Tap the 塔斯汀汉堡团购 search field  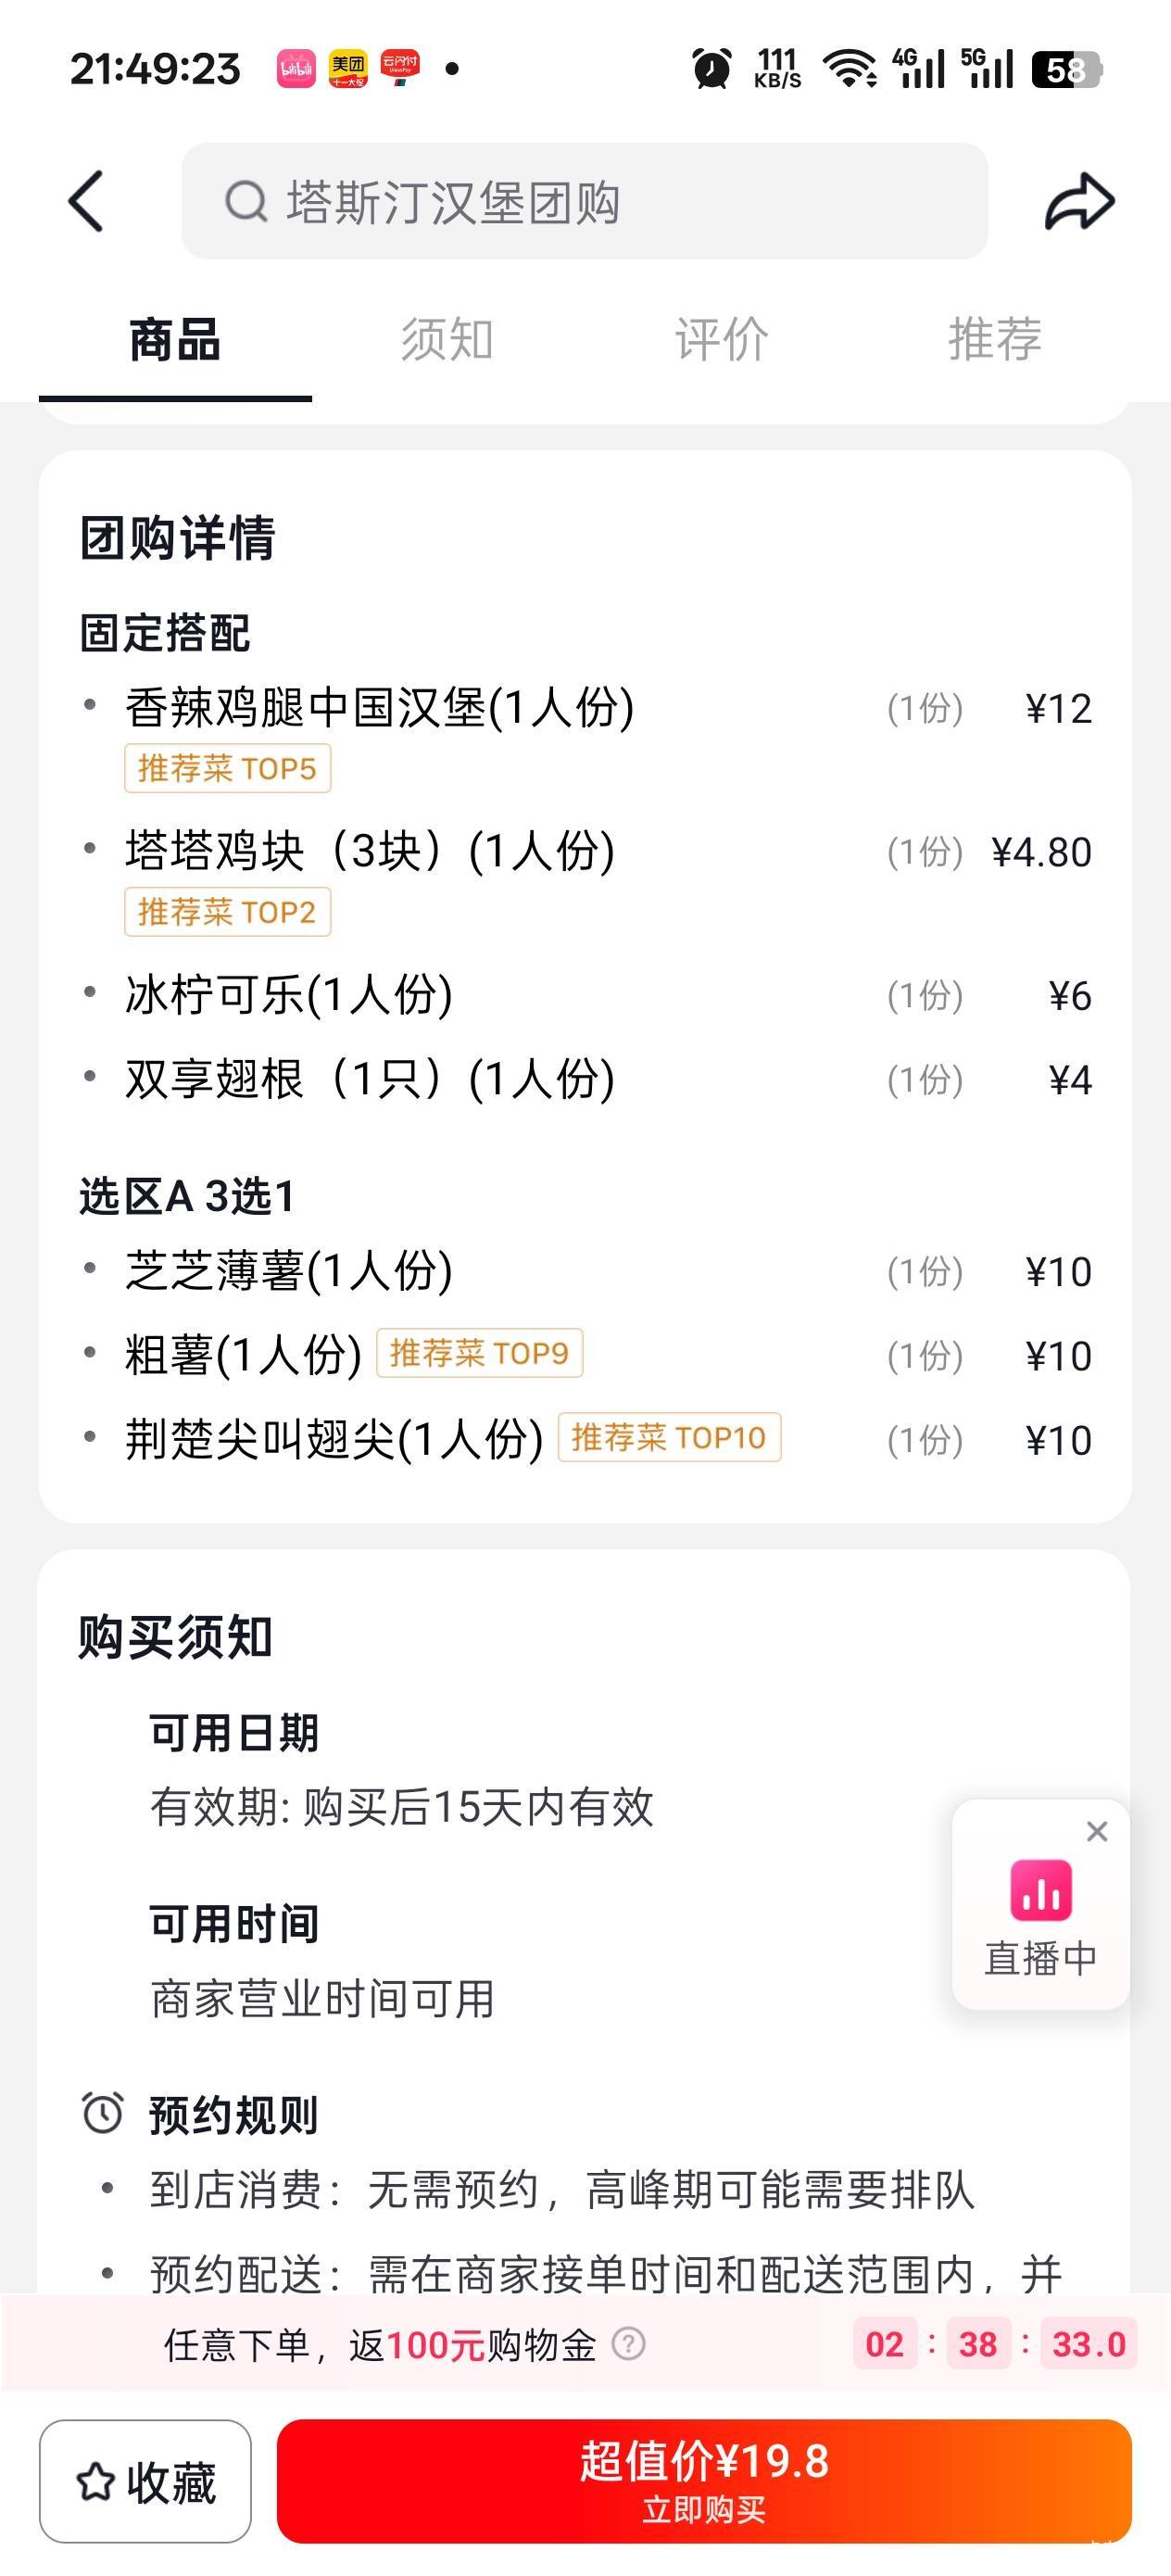(585, 201)
